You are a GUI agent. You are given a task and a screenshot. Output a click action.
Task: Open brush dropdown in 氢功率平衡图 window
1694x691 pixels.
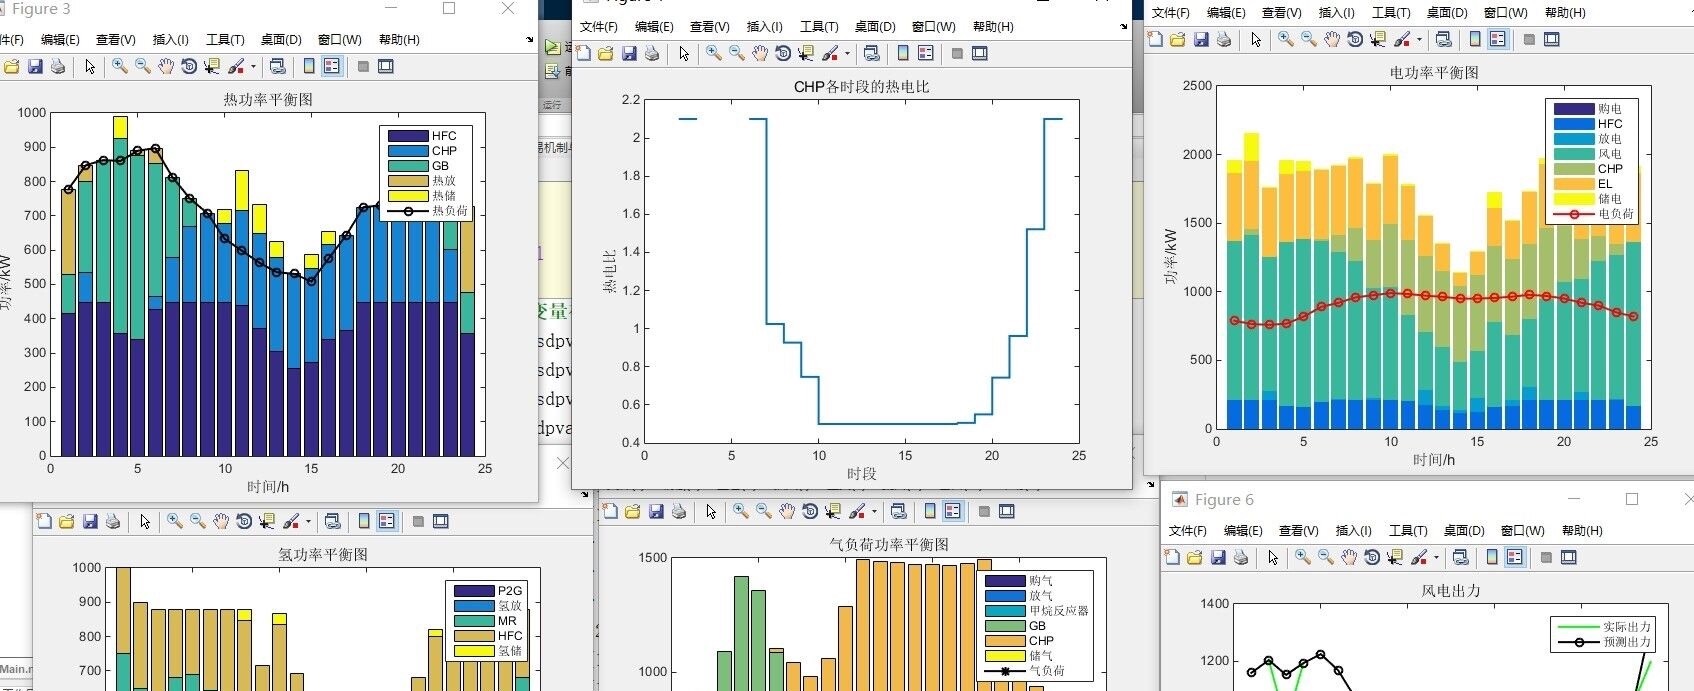click(308, 521)
